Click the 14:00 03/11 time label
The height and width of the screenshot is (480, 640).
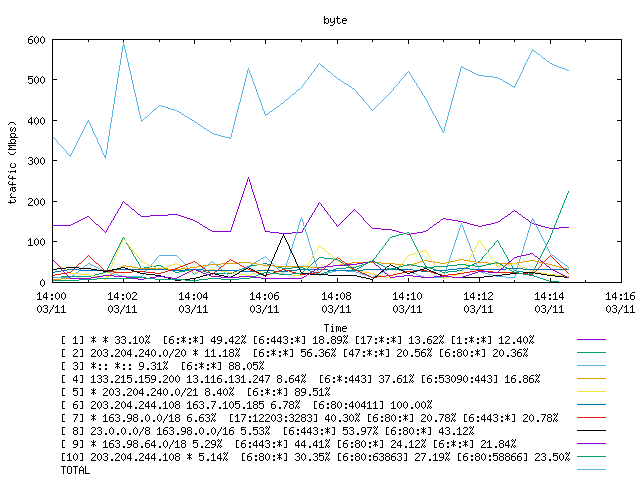[x=51, y=302]
